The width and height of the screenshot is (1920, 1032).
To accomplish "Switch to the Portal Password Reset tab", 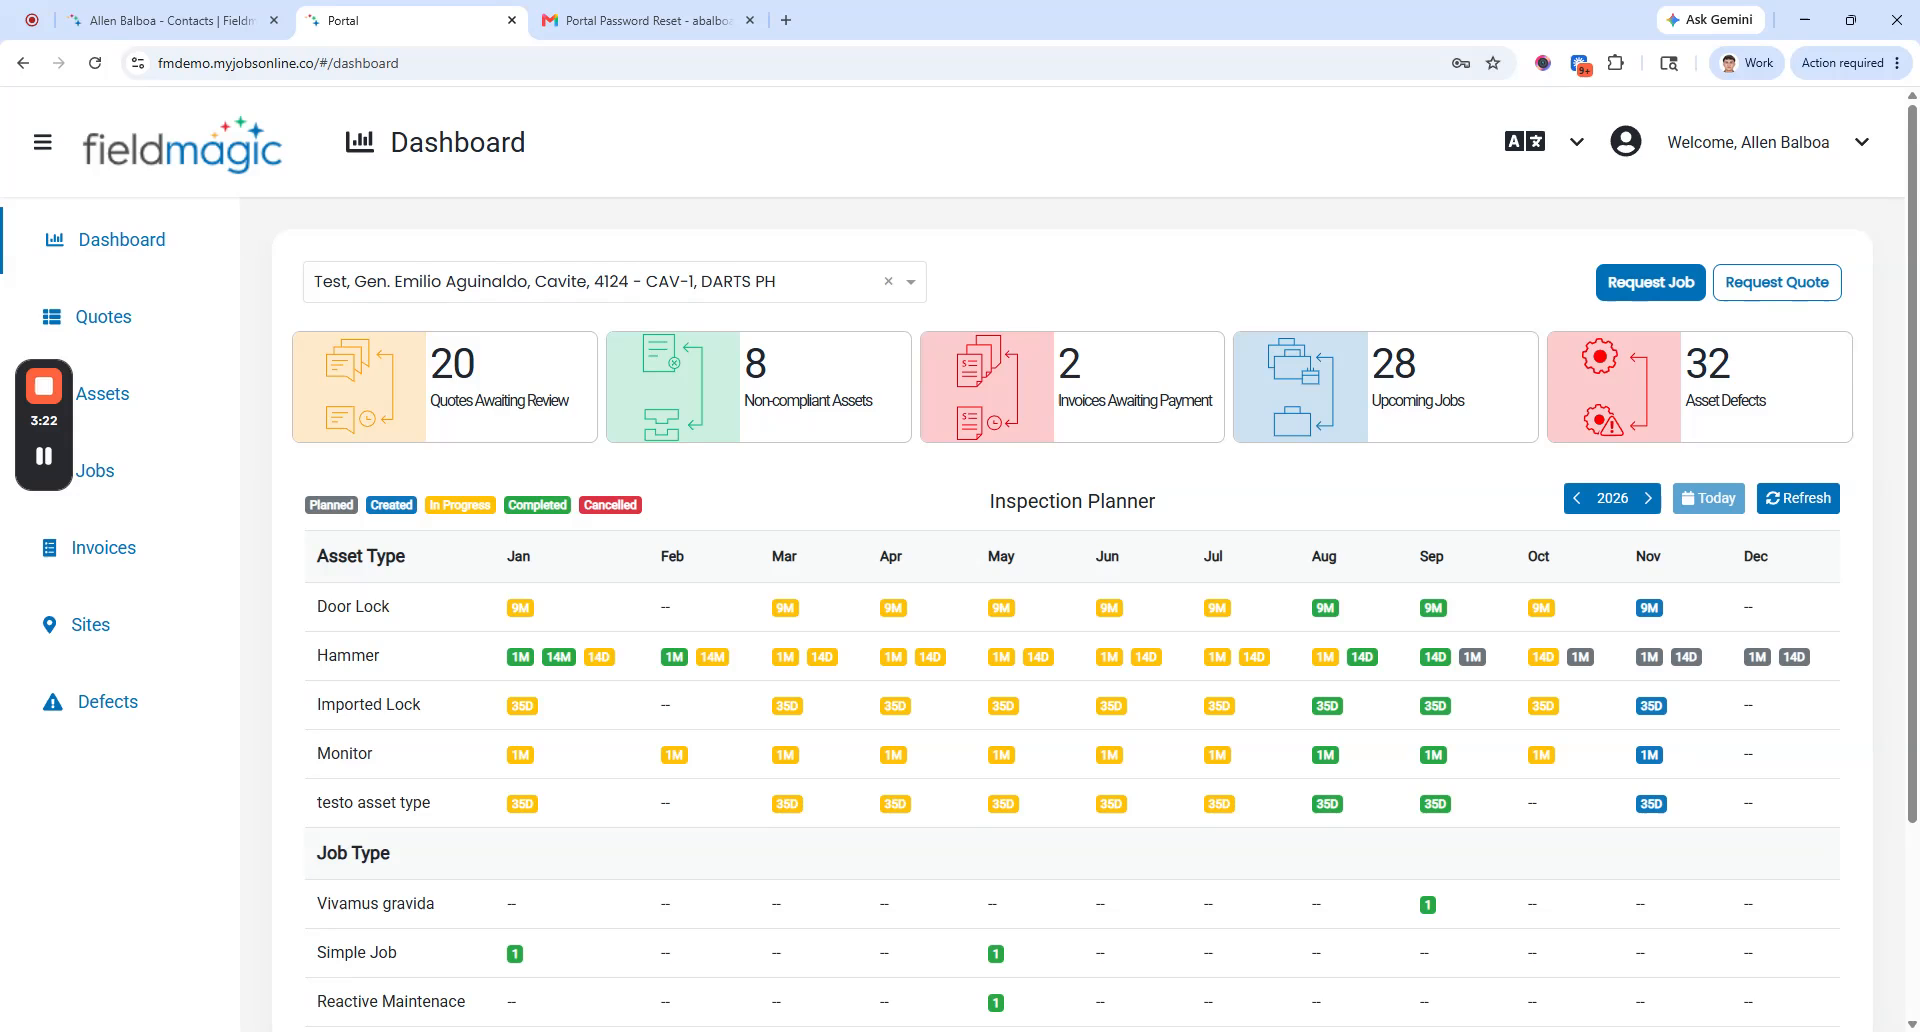I will click(x=648, y=20).
